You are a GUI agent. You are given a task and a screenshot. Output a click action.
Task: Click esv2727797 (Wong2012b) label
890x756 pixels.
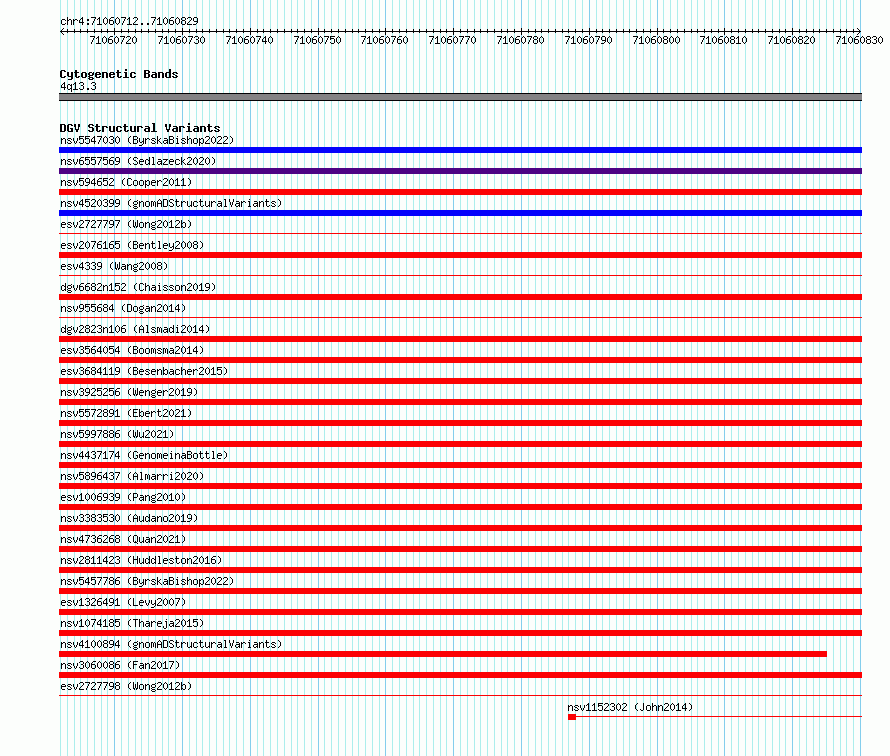(x=126, y=224)
